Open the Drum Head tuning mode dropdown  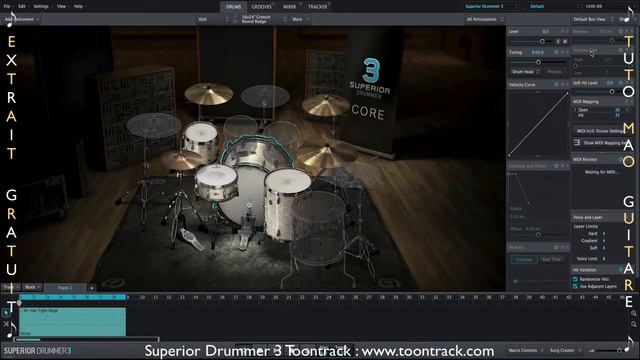(526, 71)
